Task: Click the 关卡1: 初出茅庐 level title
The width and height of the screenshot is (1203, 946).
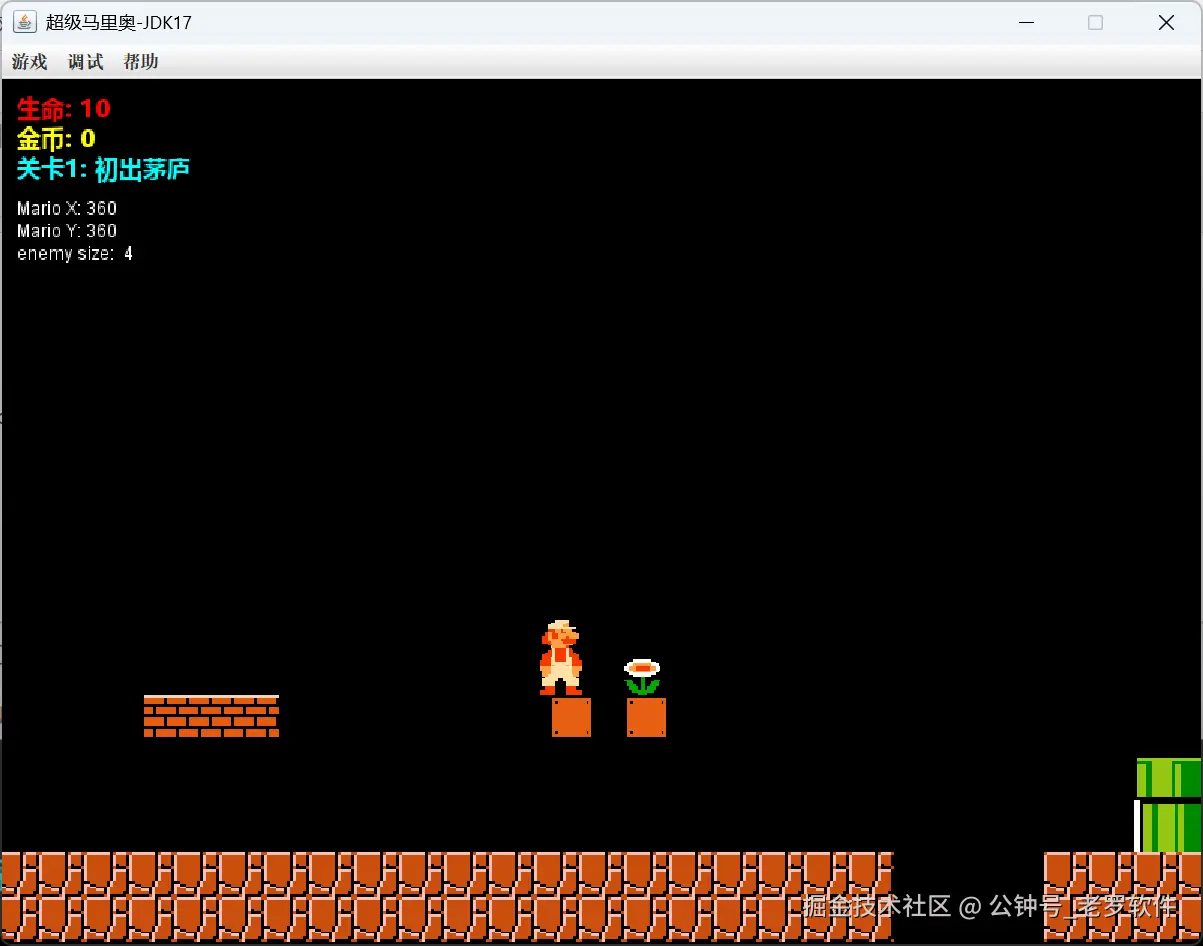Action: pos(103,169)
